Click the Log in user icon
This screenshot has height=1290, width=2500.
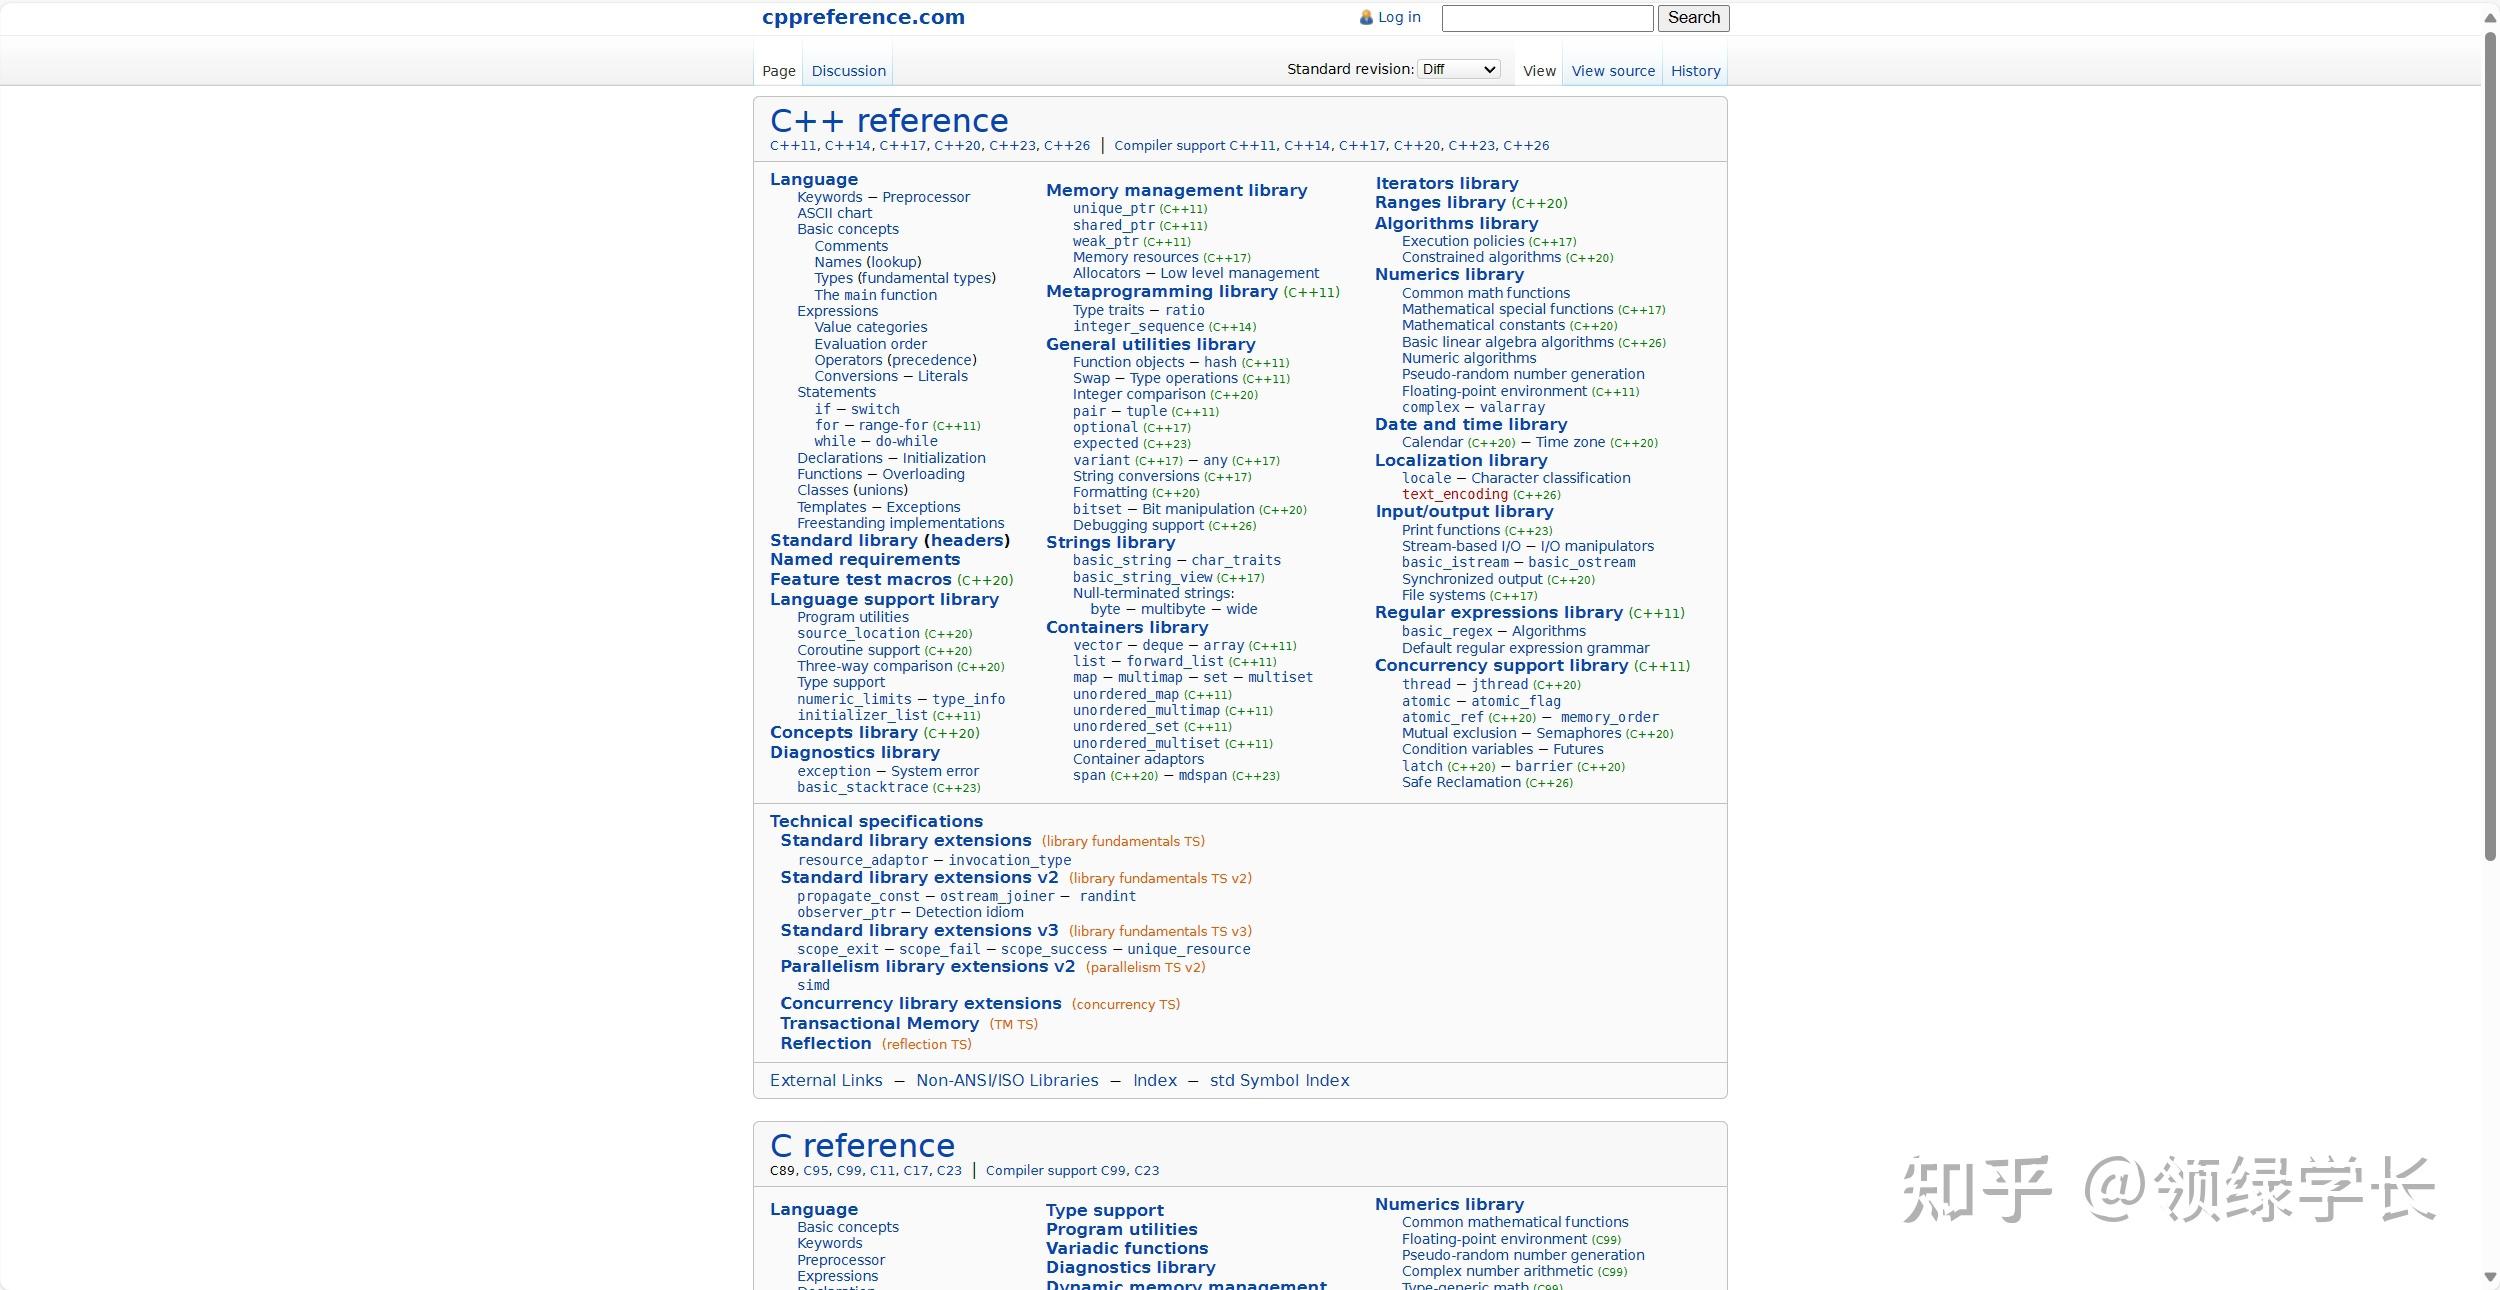1366,17
